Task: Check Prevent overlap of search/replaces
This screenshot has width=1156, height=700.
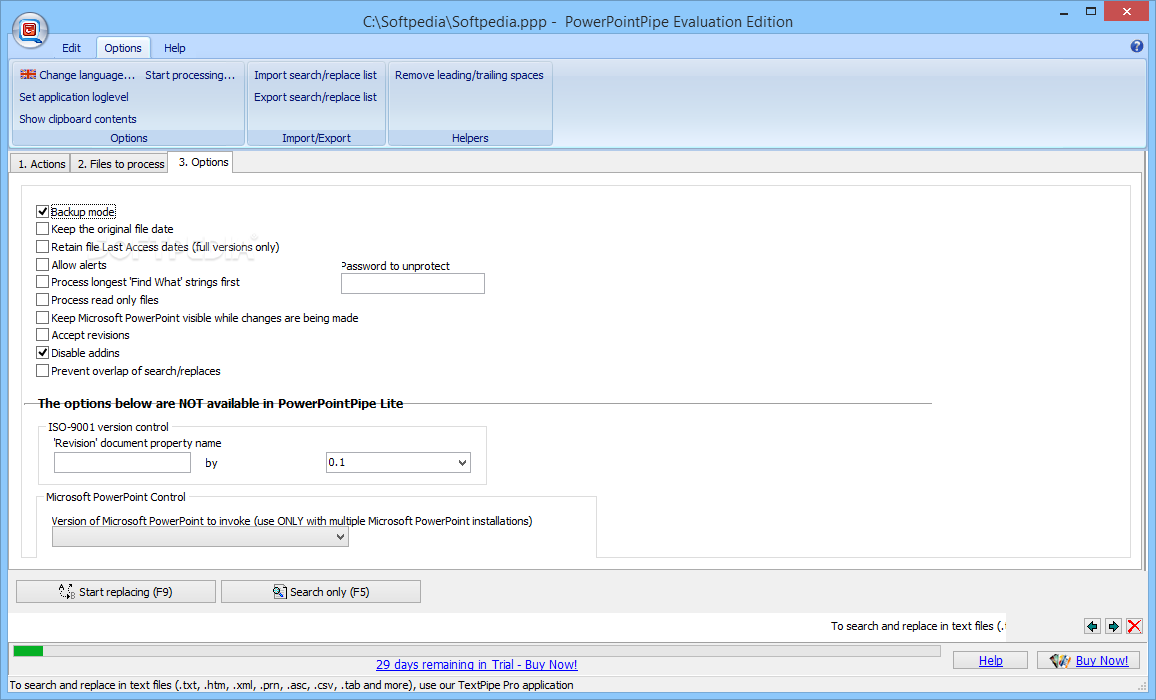Action: coord(43,370)
